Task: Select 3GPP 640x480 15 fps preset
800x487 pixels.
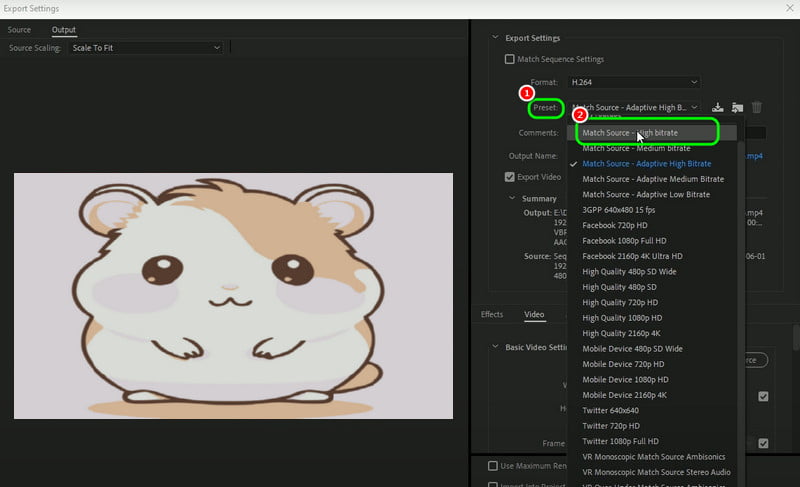Action: coord(652,210)
